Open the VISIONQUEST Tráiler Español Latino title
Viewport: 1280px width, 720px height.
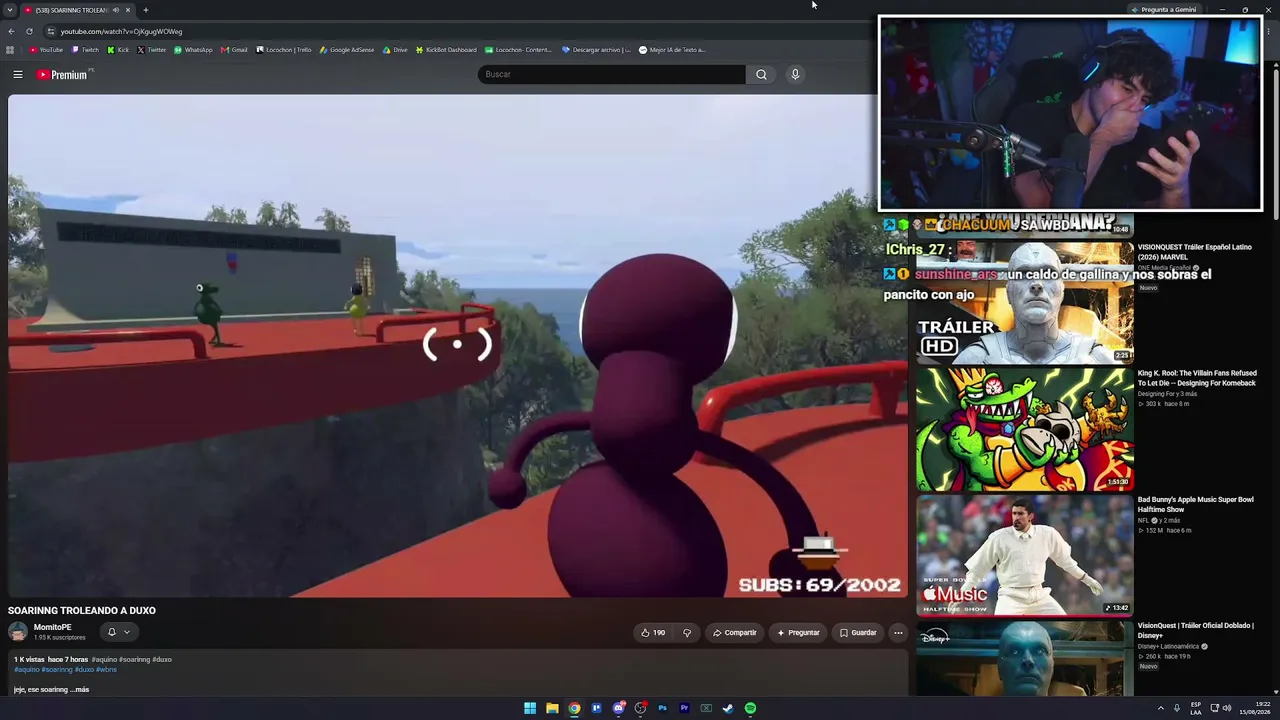(1194, 252)
